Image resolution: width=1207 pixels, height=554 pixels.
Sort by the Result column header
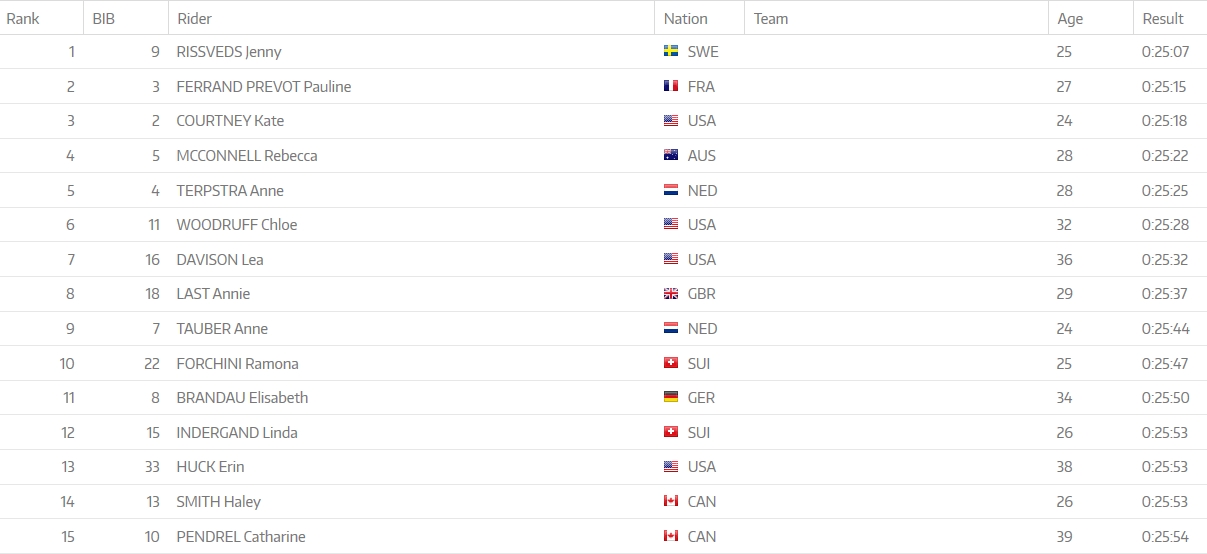1163,18
